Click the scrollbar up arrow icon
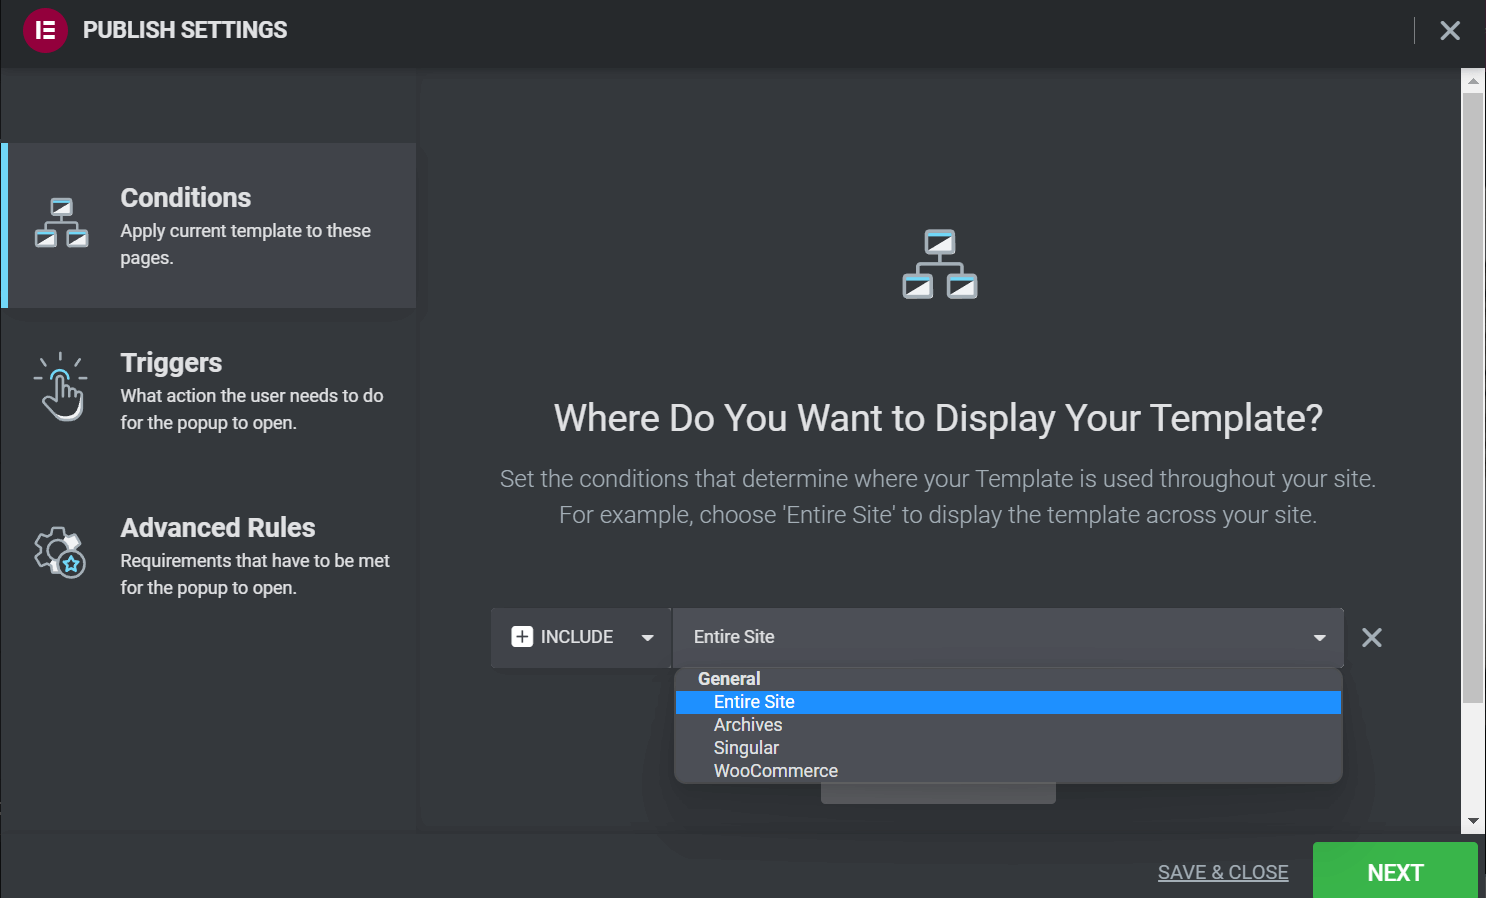1486x898 pixels. click(1474, 79)
